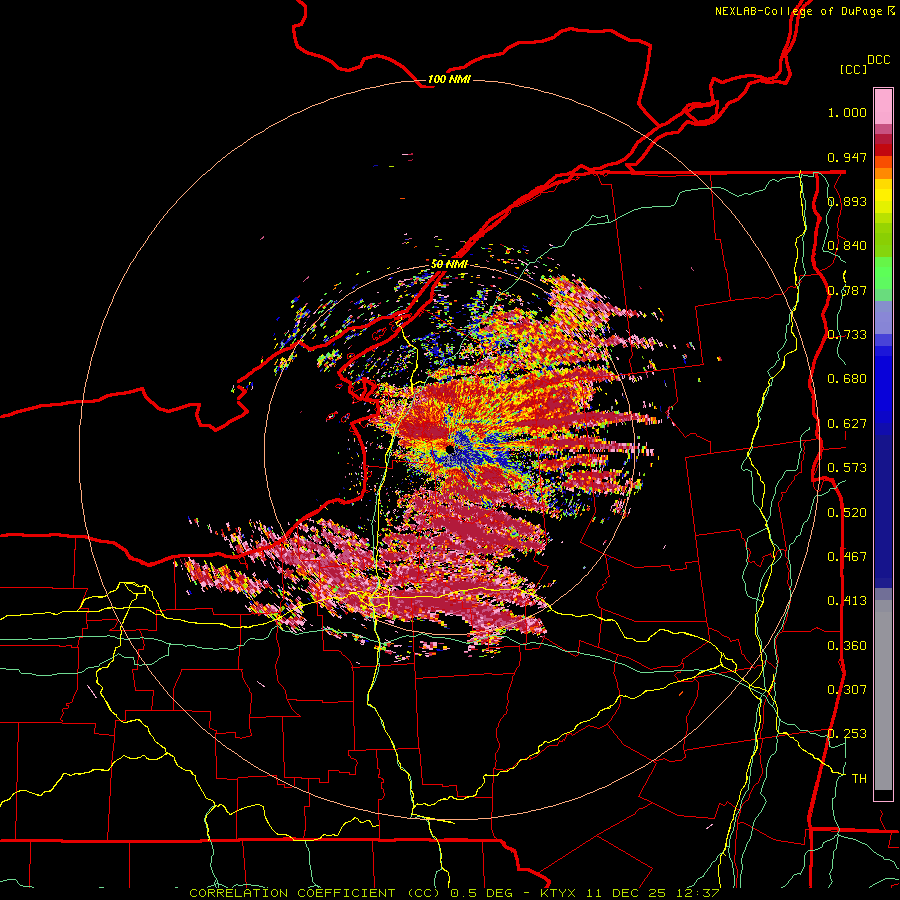
Task: Click the 100 NMI range ring label
Action: pyautogui.click(x=449, y=79)
